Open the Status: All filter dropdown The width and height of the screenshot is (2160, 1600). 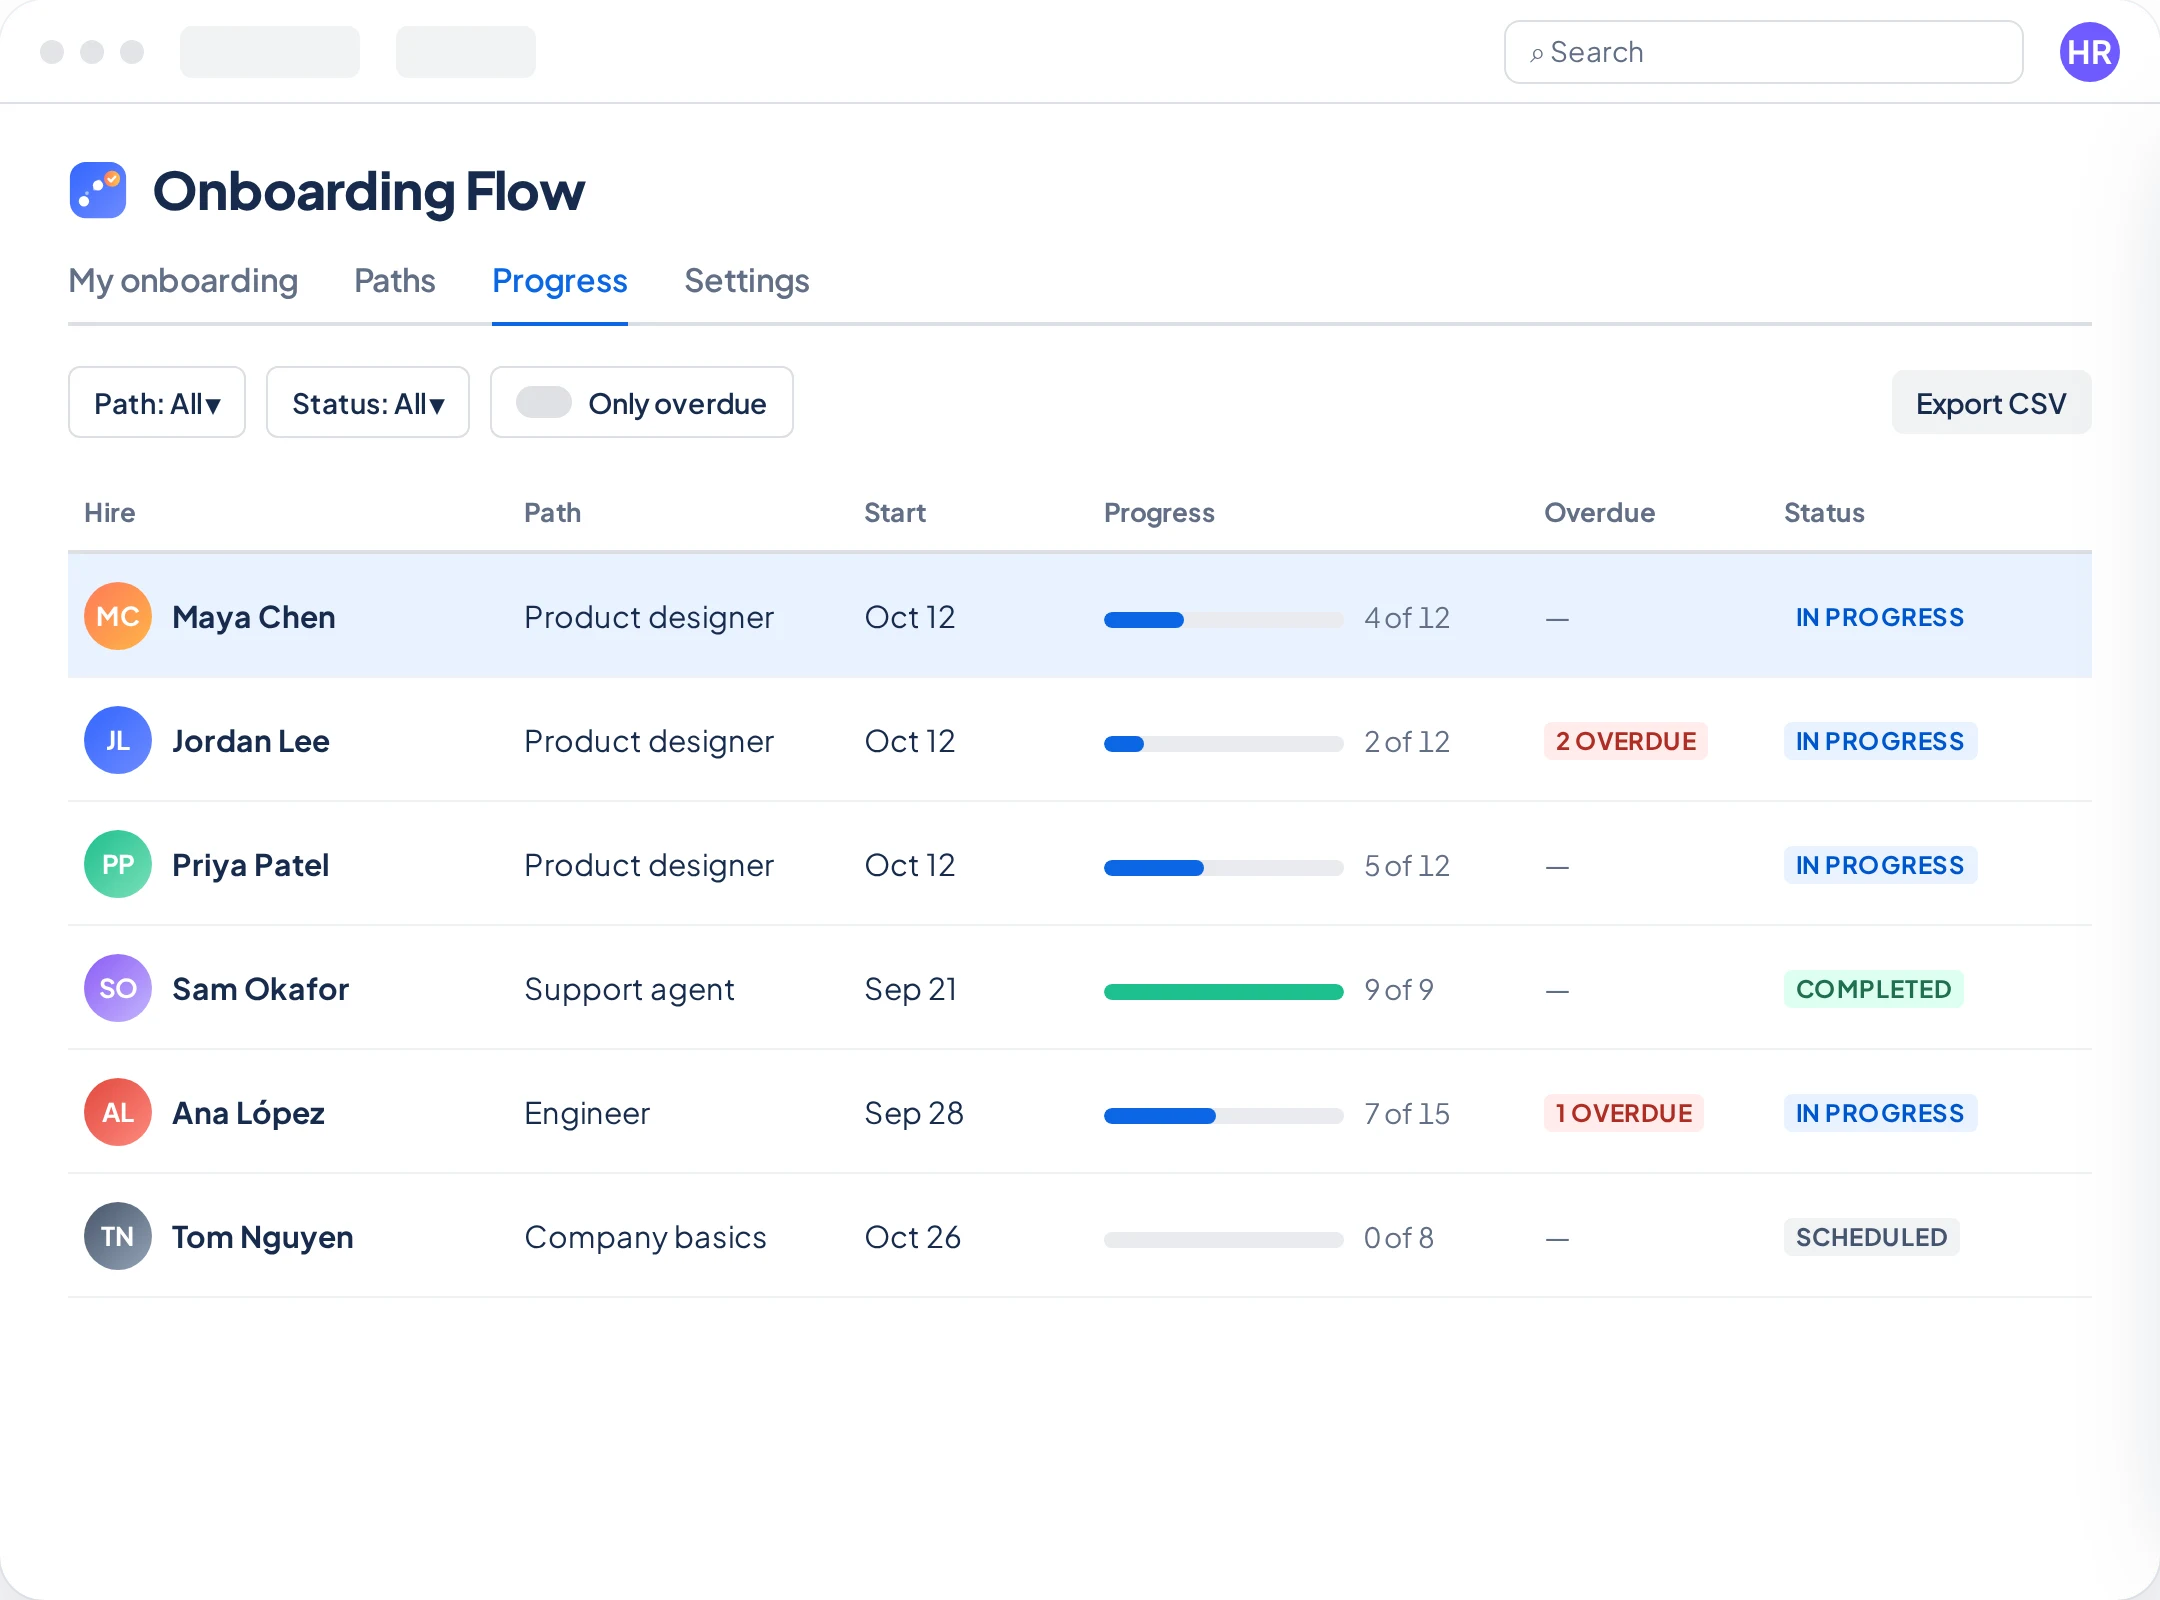(x=368, y=402)
